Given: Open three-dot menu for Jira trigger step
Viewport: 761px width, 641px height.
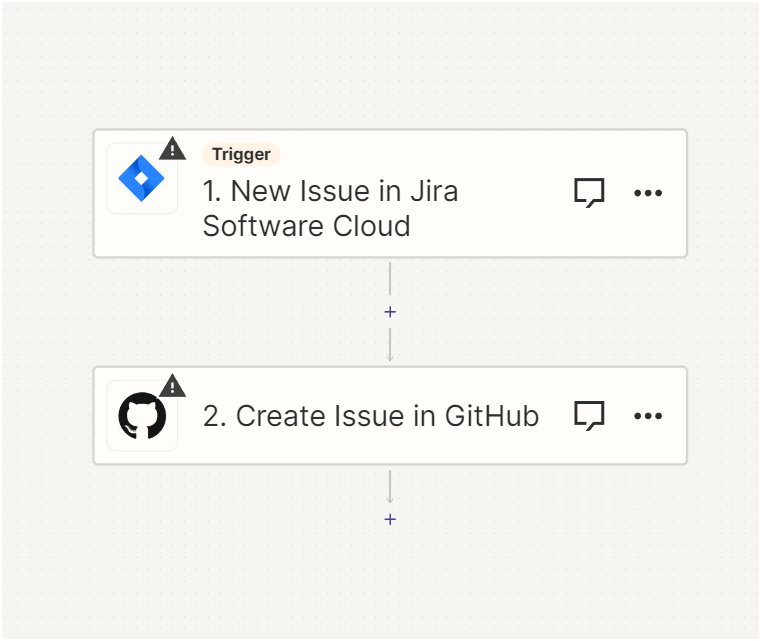Looking at the screenshot, I should (x=648, y=193).
